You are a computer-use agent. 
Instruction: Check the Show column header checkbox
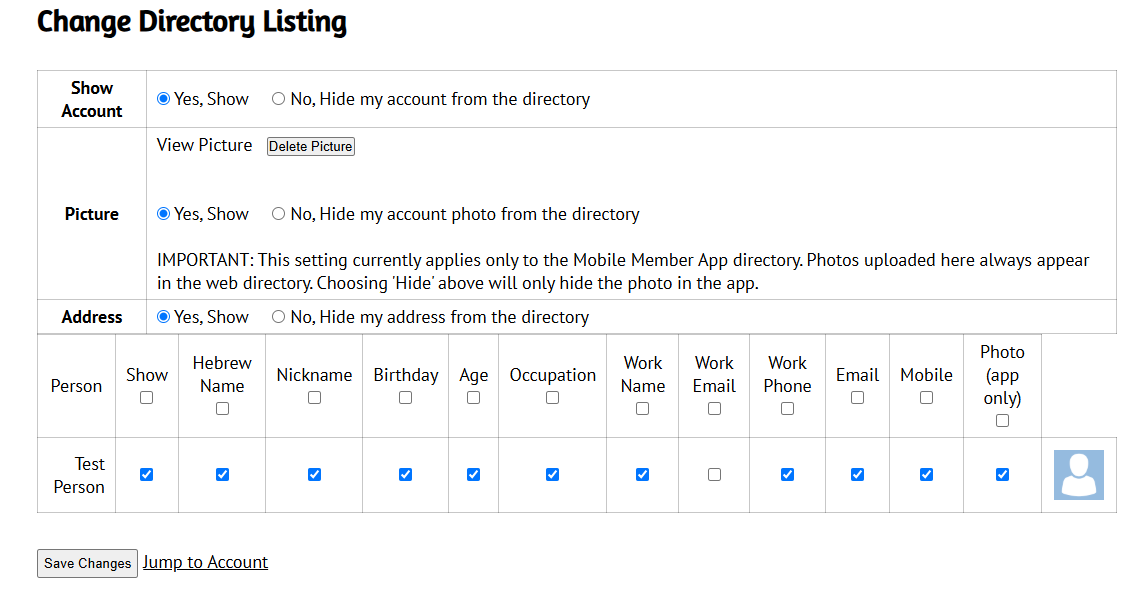147,397
